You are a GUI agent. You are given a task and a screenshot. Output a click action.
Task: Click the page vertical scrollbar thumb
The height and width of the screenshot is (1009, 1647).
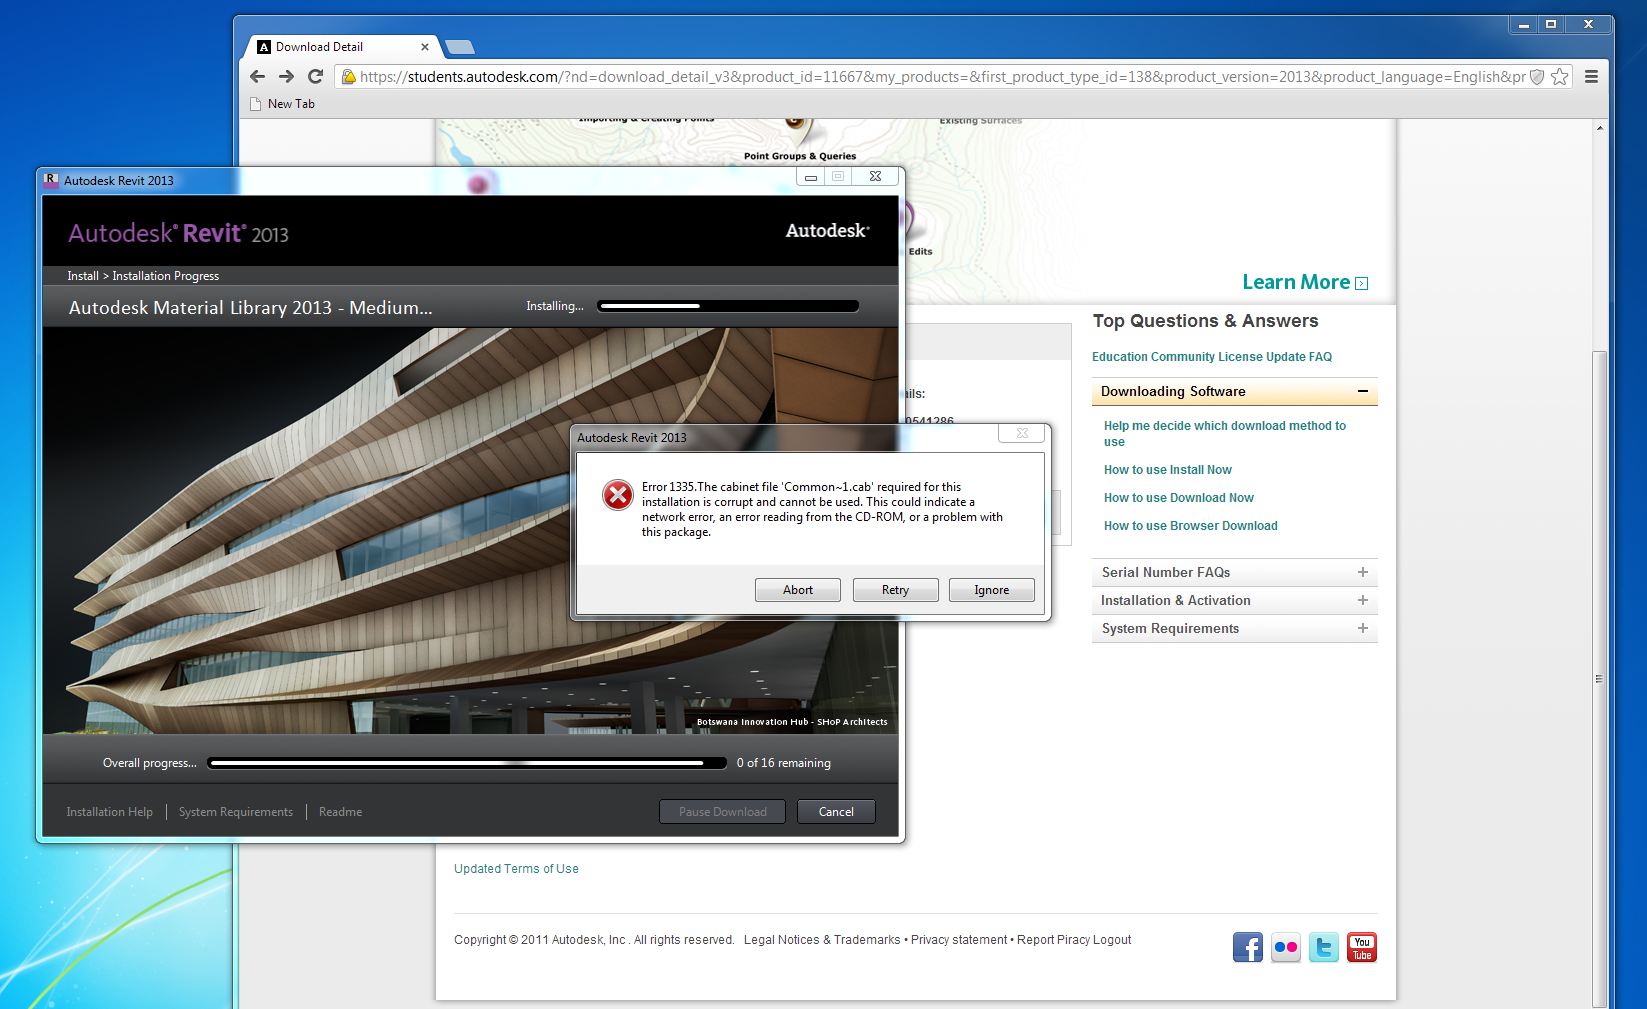(x=1600, y=680)
